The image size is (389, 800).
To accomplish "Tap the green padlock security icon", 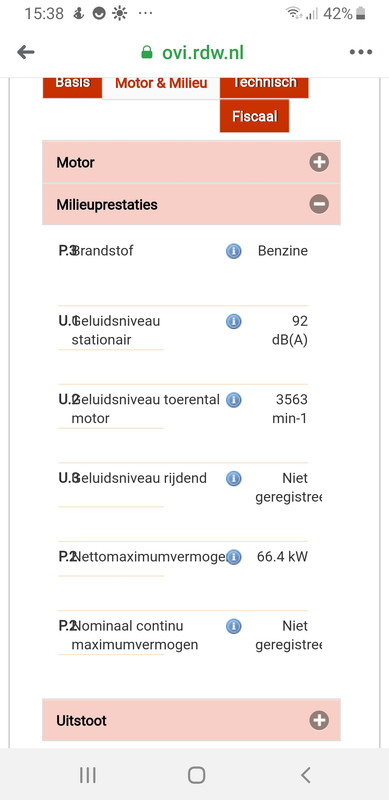I will tap(147, 52).
